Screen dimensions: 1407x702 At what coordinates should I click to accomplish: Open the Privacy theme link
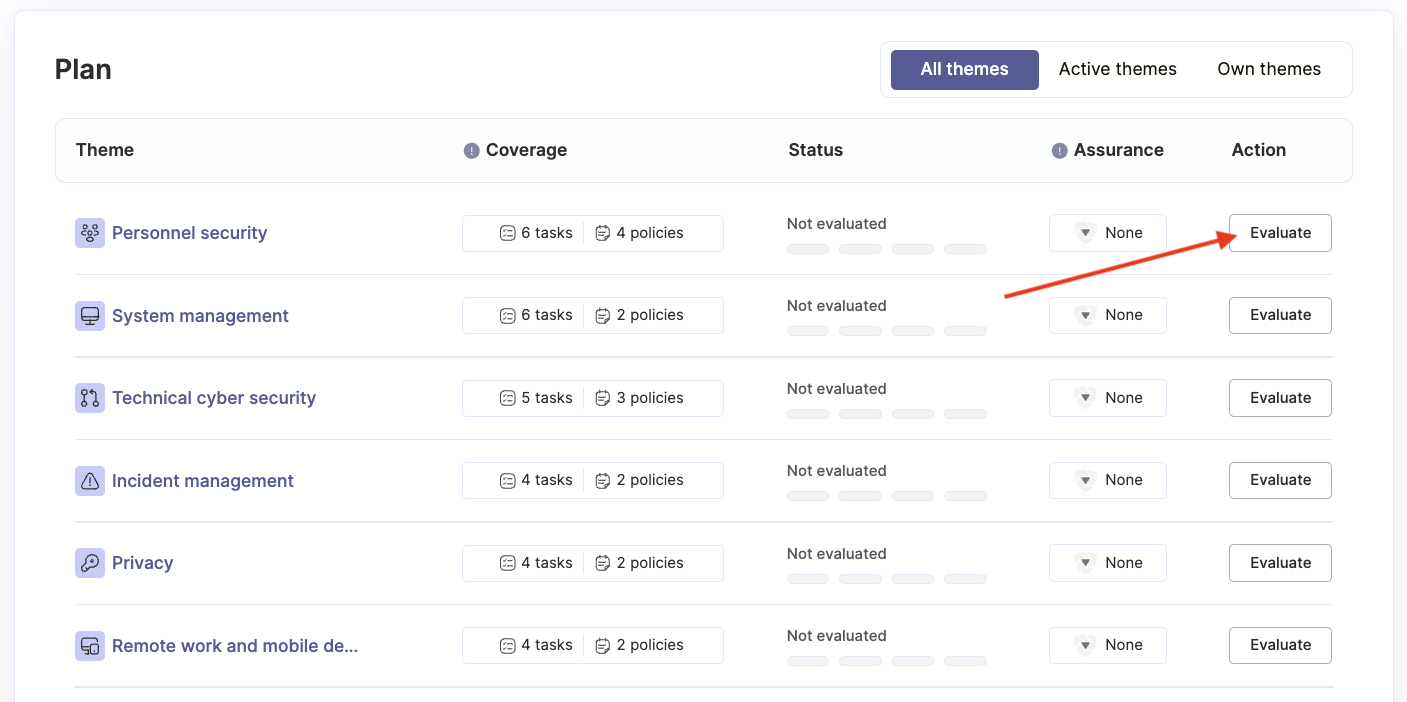pyautogui.click(x=142, y=563)
